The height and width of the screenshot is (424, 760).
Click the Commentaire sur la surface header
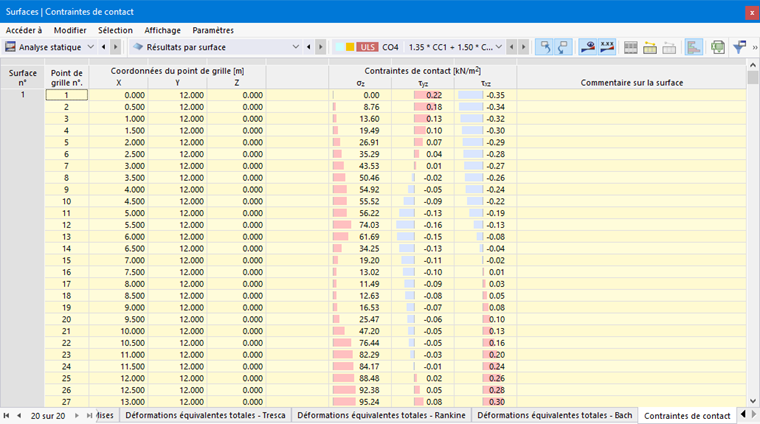632,83
